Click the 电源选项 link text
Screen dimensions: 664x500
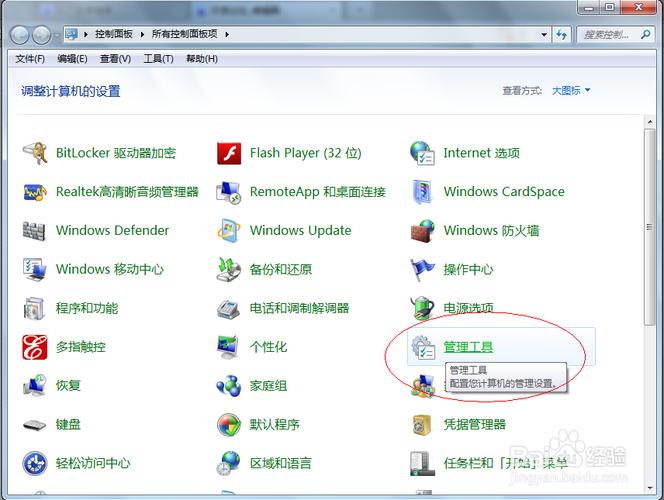[x=468, y=308]
